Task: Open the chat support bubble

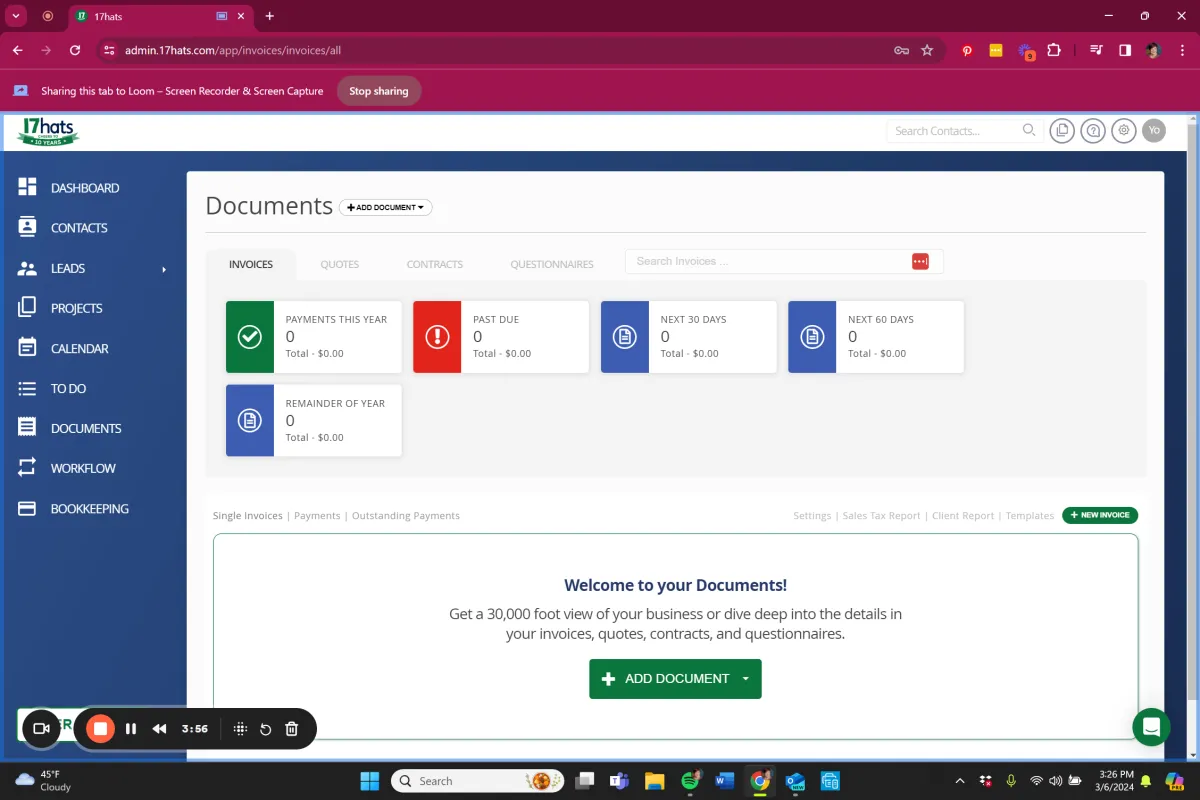Action: [1151, 727]
